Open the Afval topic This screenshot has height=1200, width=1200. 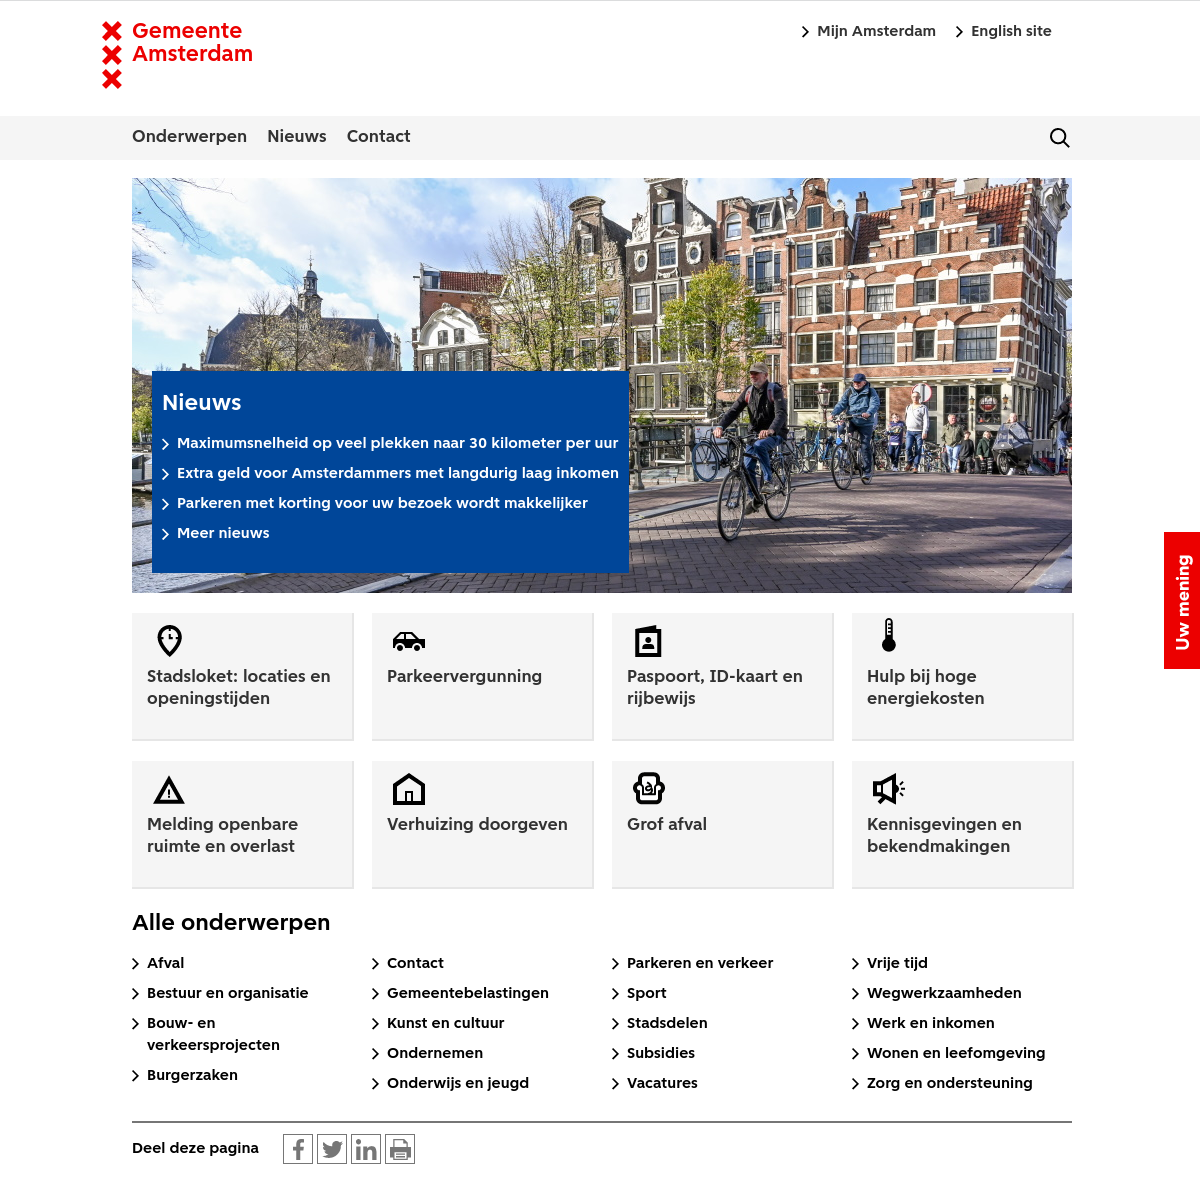(x=158, y=963)
